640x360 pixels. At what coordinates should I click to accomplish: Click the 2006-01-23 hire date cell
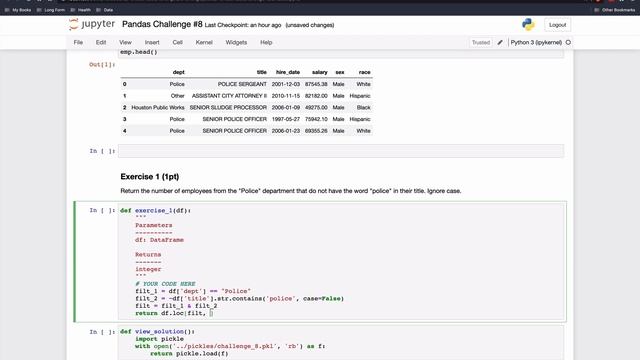click(x=286, y=131)
